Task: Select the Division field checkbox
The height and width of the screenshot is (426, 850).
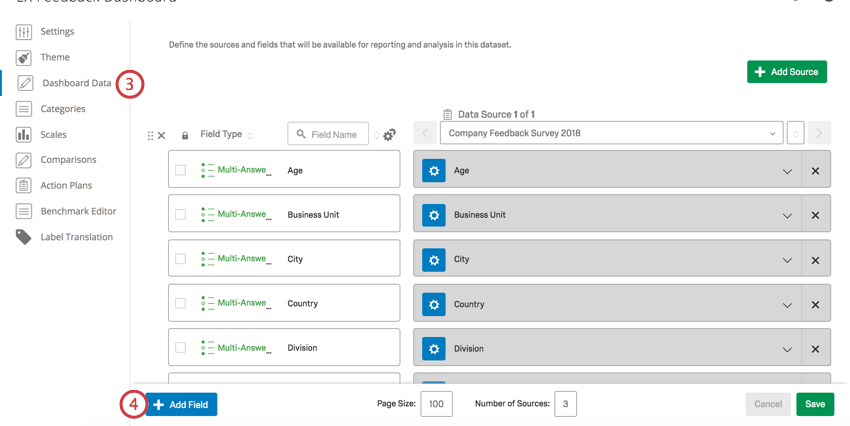Action: pos(180,348)
